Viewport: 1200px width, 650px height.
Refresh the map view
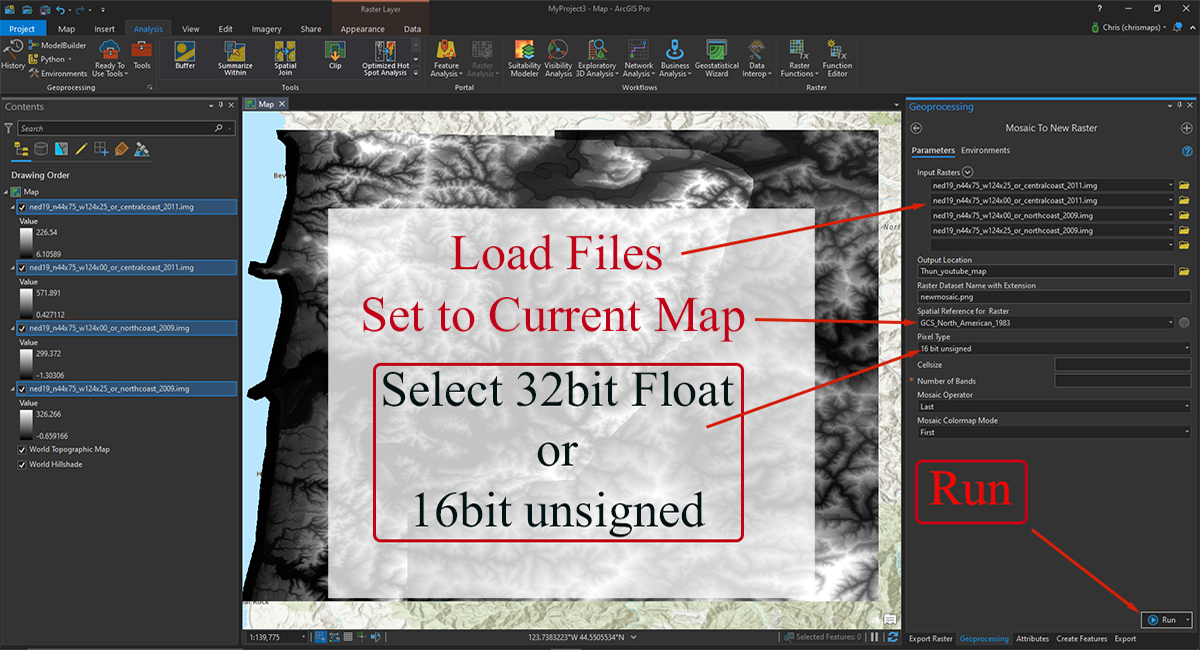(x=892, y=636)
